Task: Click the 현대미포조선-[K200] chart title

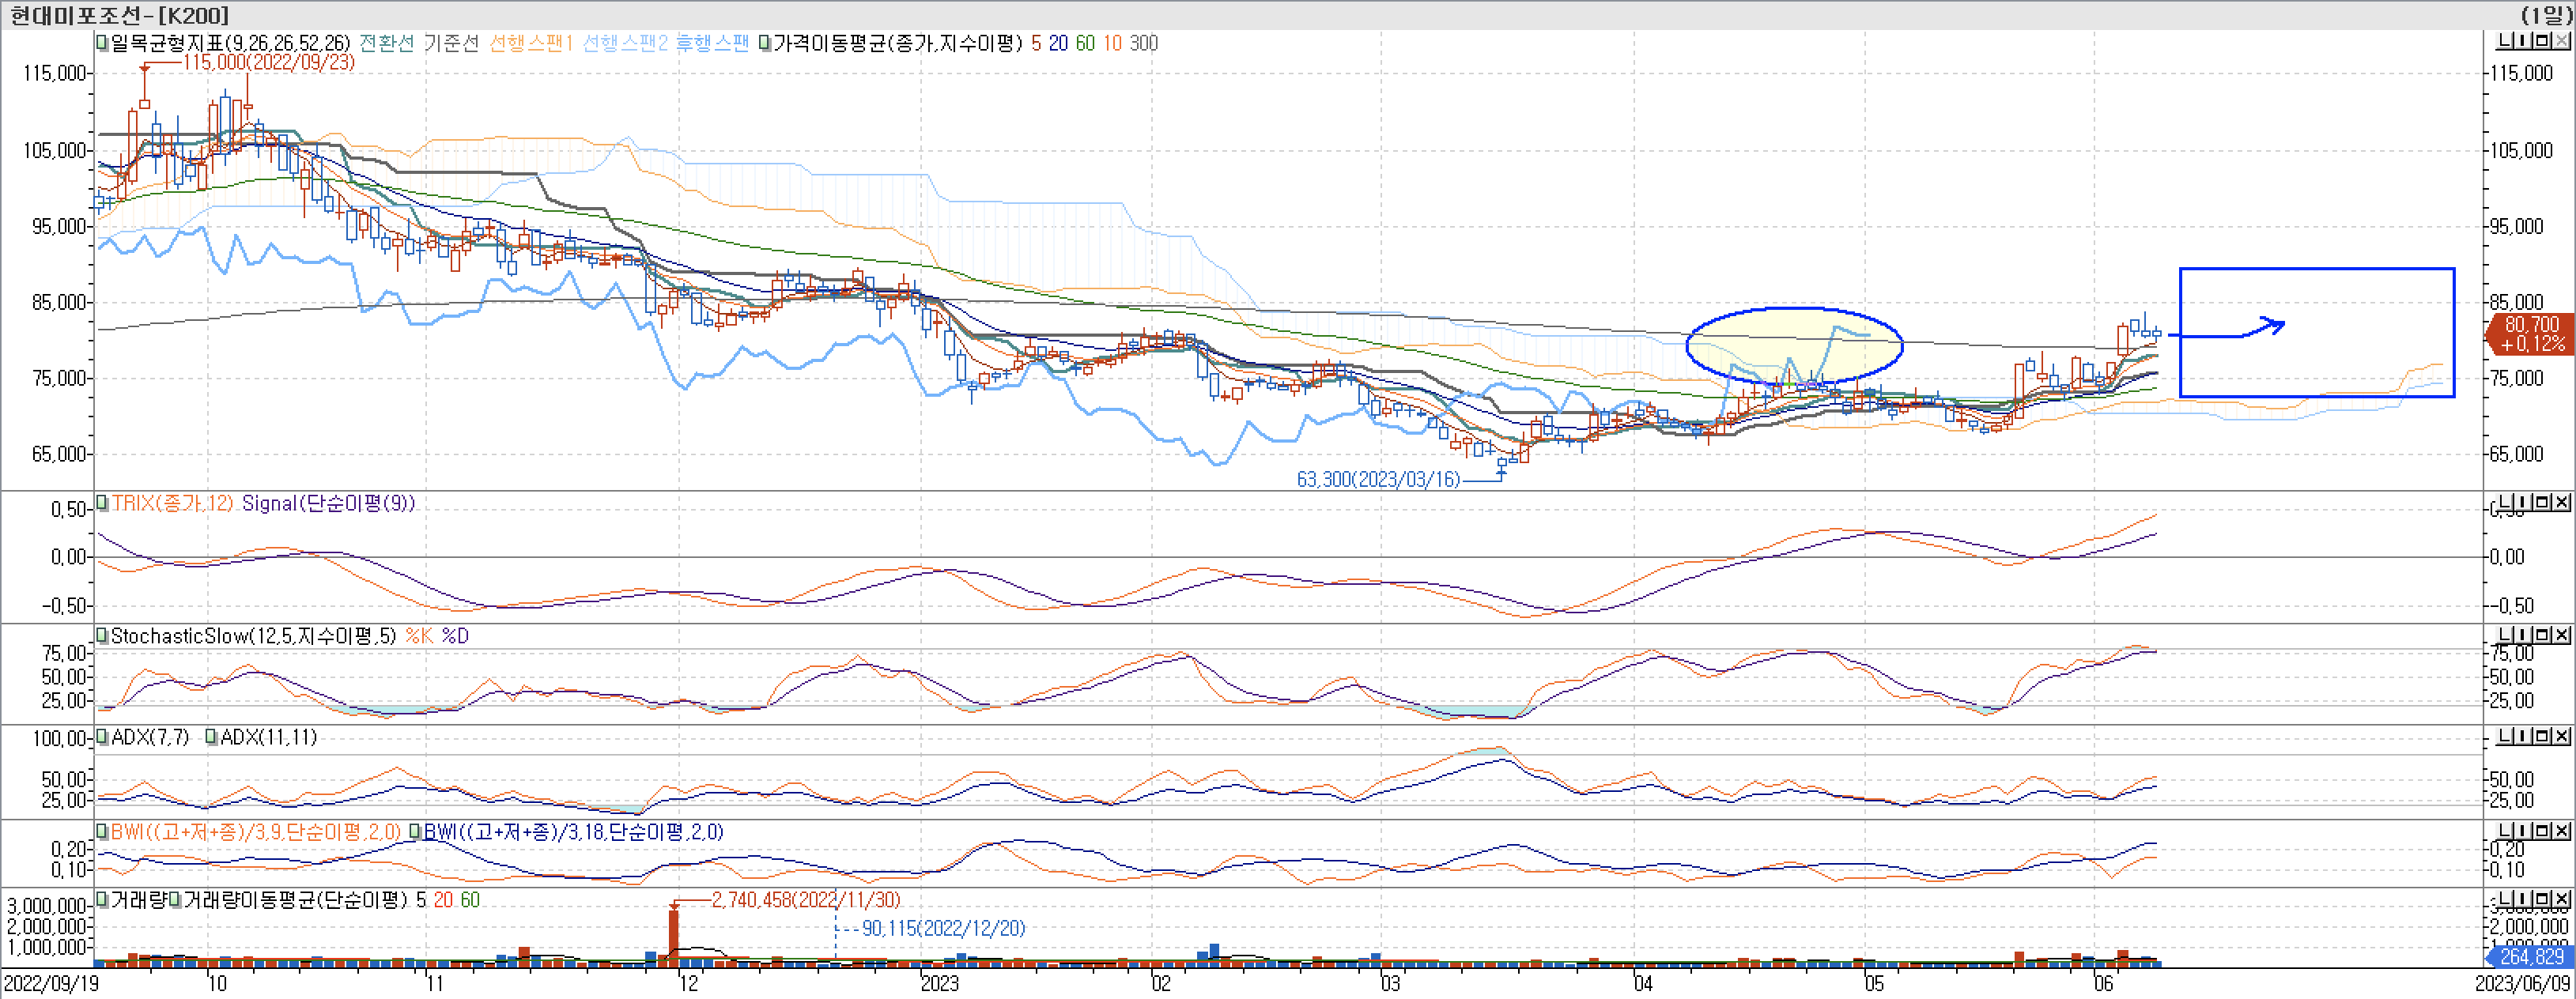Action: coord(119,15)
